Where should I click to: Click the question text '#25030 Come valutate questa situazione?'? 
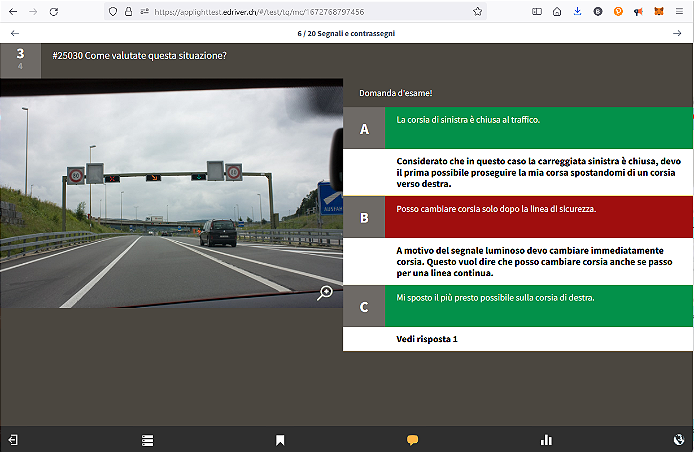click(x=139, y=56)
